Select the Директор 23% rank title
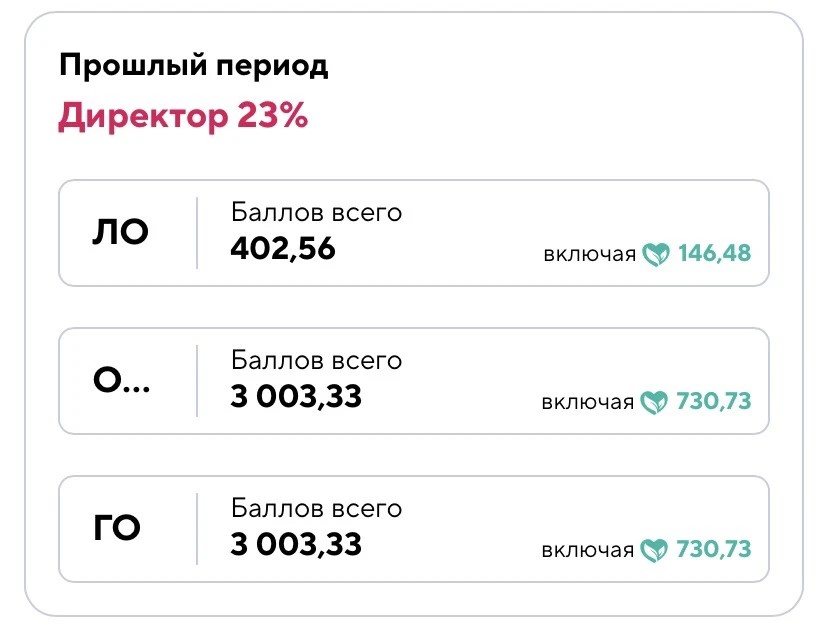The height and width of the screenshot is (637, 828). pyautogui.click(x=183, y=116)
